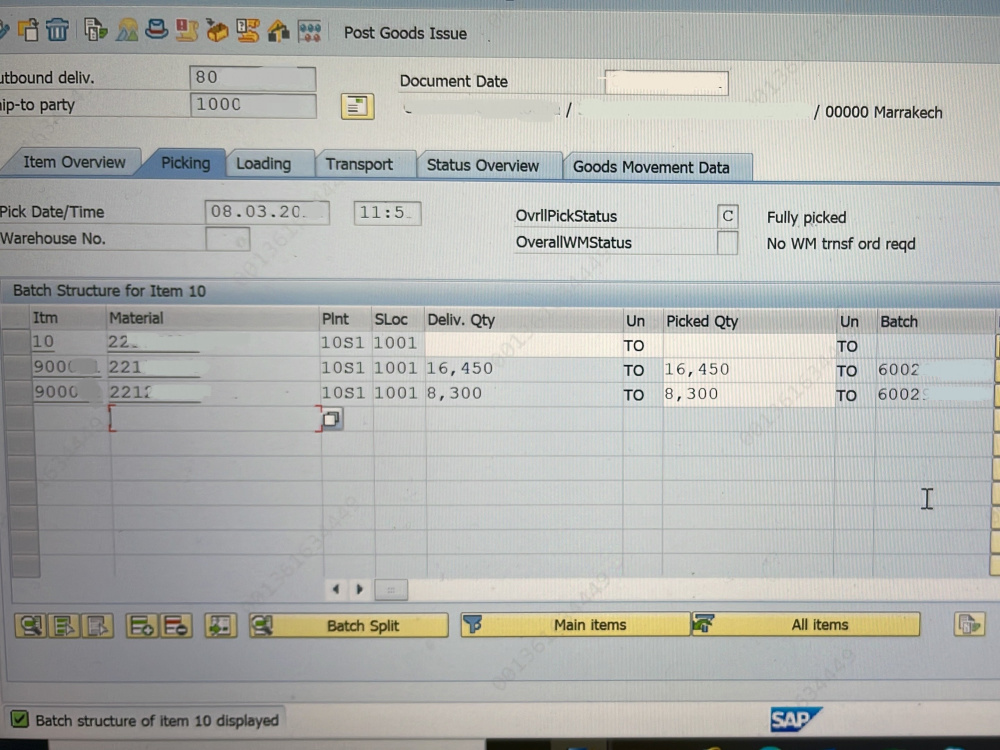Click the select all rows icon

pyautogui.click(x=64, y=626)
